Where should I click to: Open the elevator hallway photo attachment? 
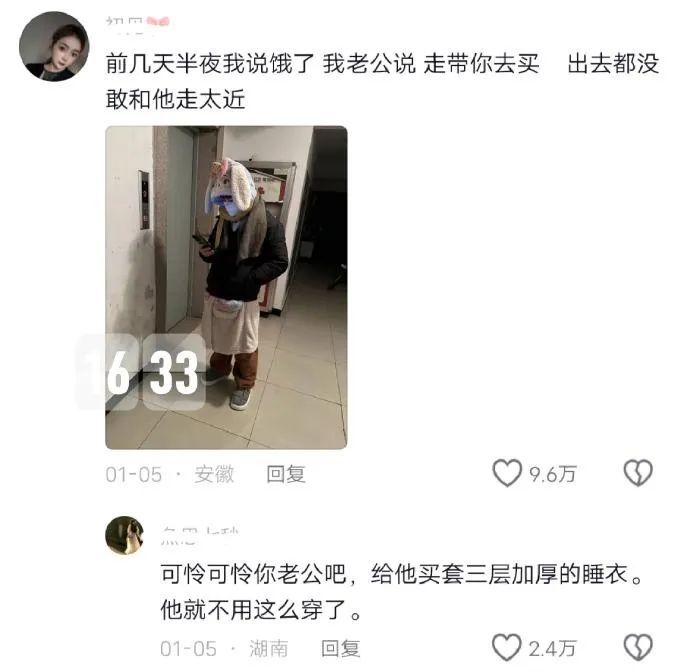point(226,287)
